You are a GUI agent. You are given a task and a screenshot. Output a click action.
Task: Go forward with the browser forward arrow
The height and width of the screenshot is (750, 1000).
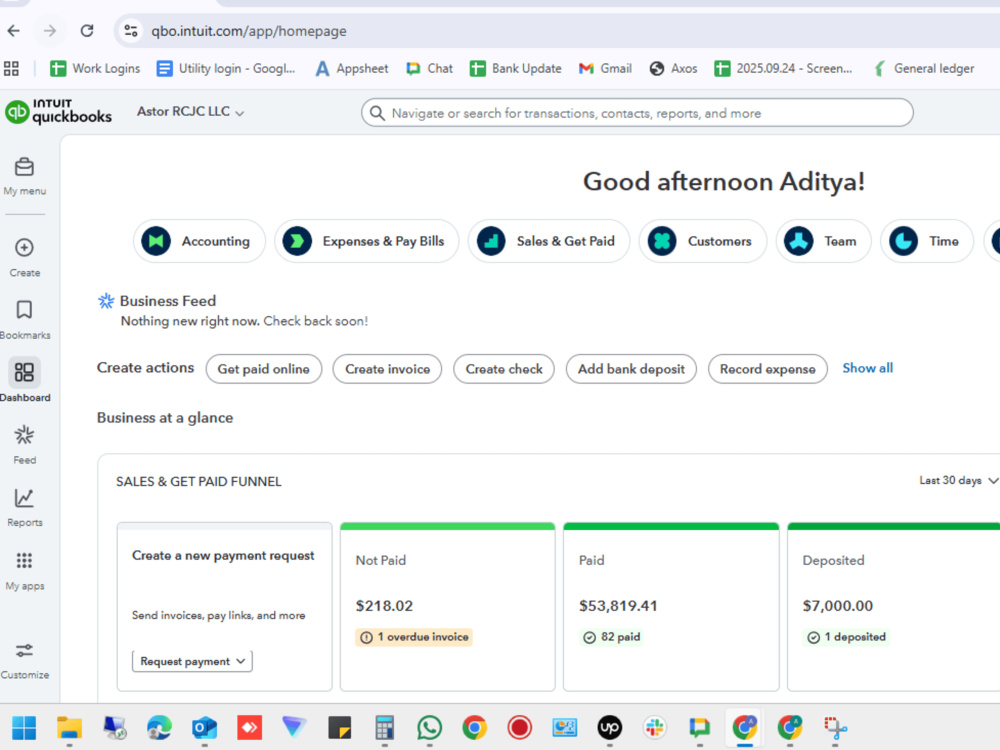pos(50,31)
